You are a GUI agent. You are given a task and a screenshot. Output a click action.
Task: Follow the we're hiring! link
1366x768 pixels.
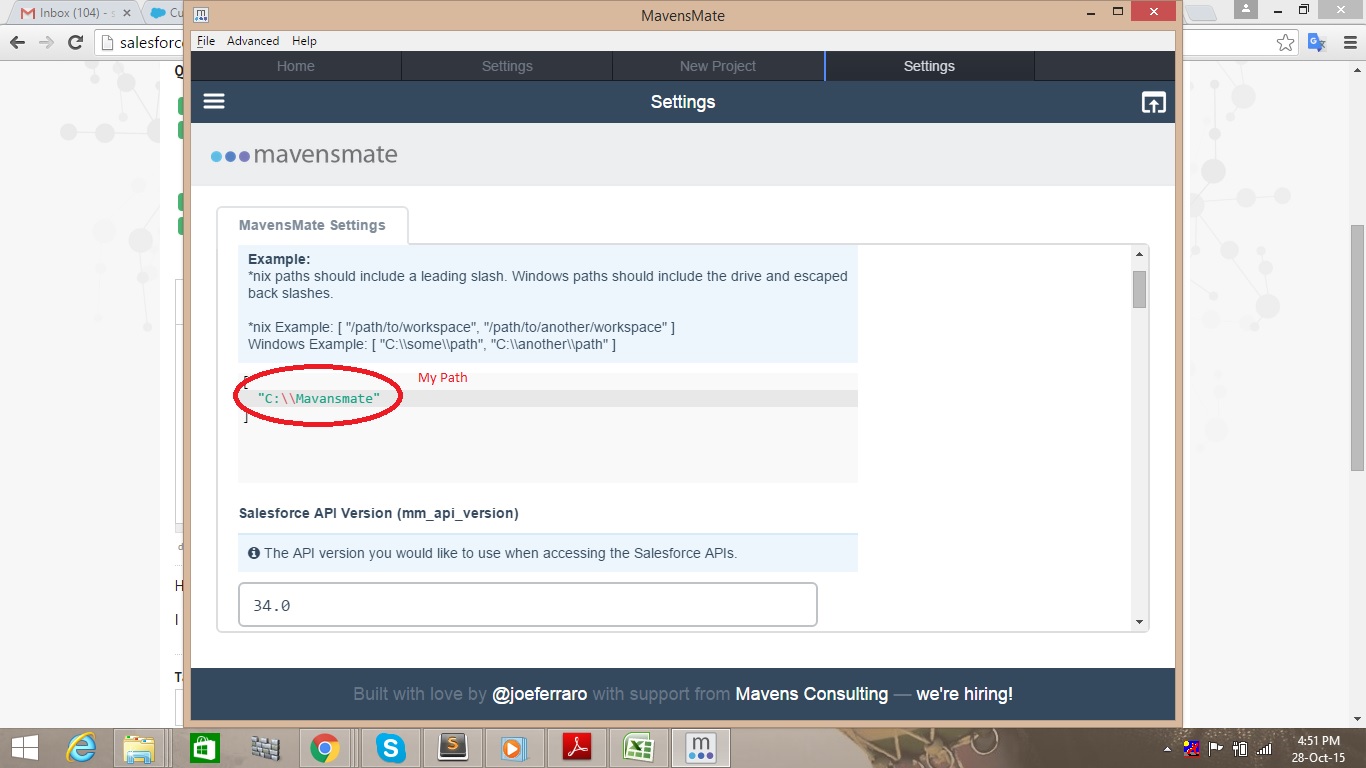pyautogui.click(x=964, y=694)
